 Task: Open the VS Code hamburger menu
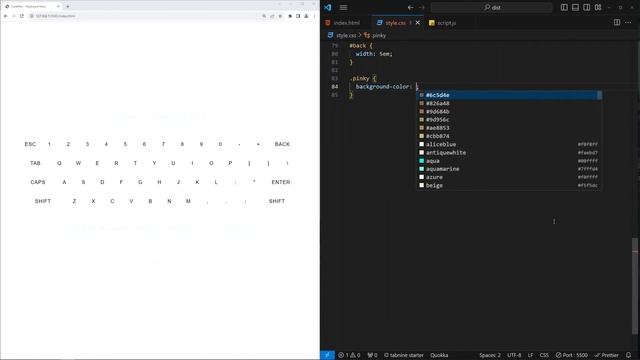point(343,7)
